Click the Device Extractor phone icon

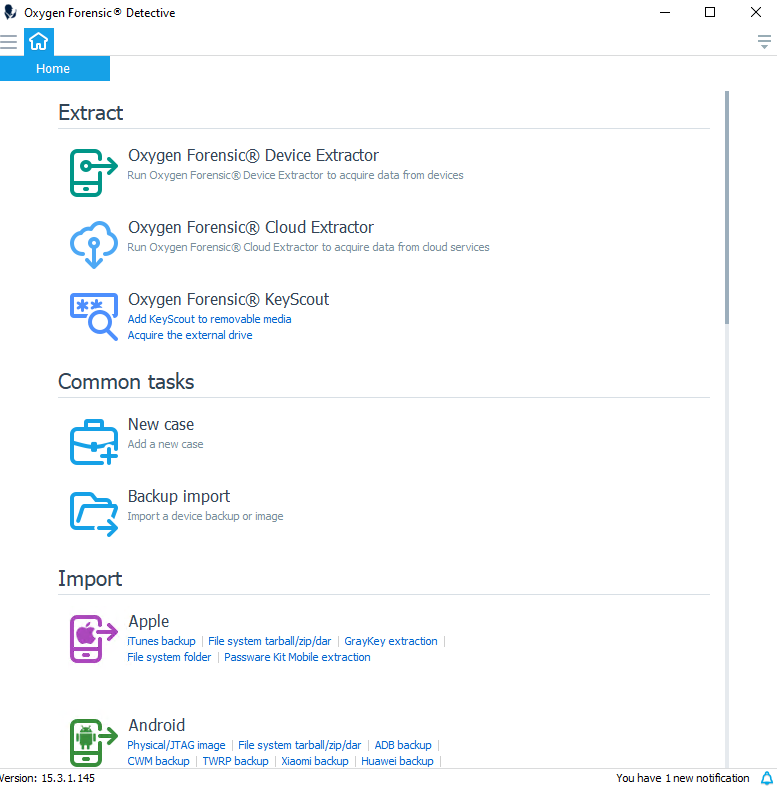coord(93,172)
